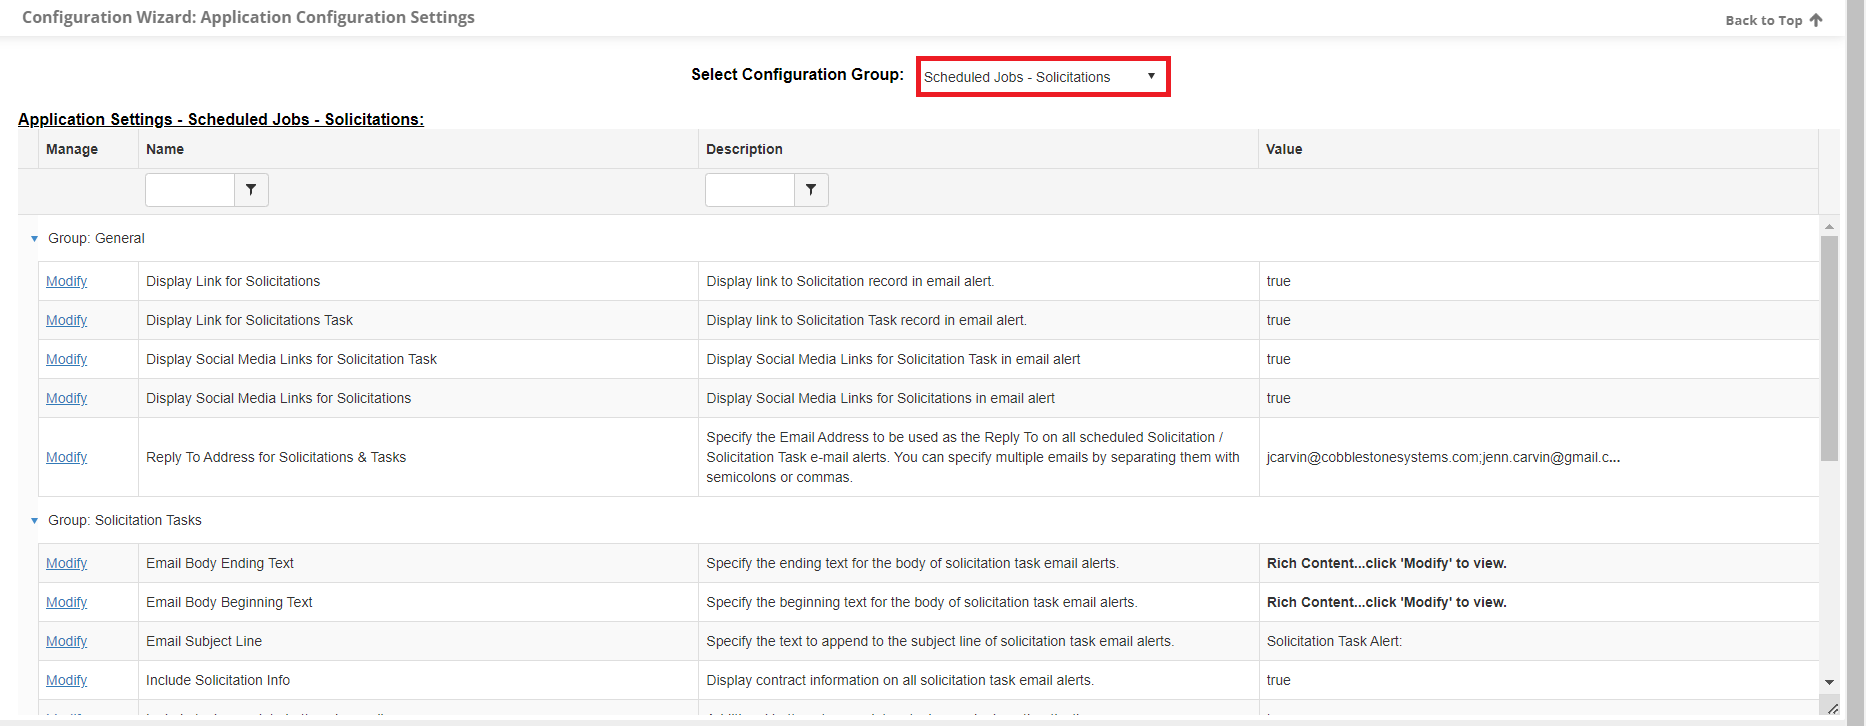Screen dimensions: 1866x726
Task: Click the 'Solicitation Task Alert:' value
Action: point(1334,641)
